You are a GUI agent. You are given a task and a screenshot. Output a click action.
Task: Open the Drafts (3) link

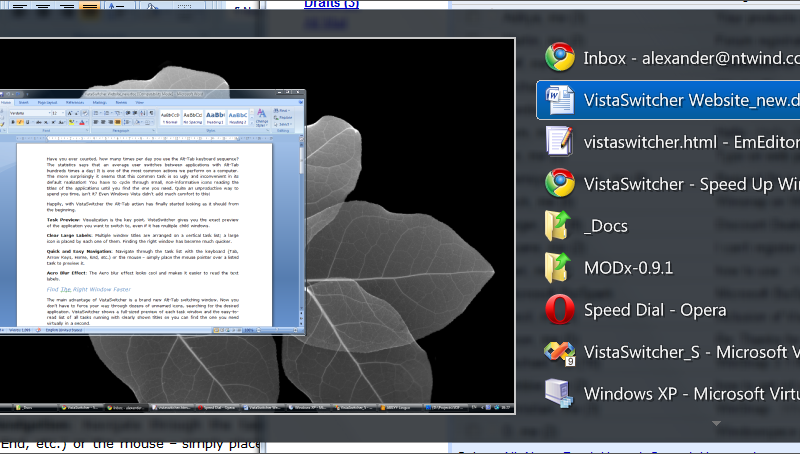(x=331, y=4)
